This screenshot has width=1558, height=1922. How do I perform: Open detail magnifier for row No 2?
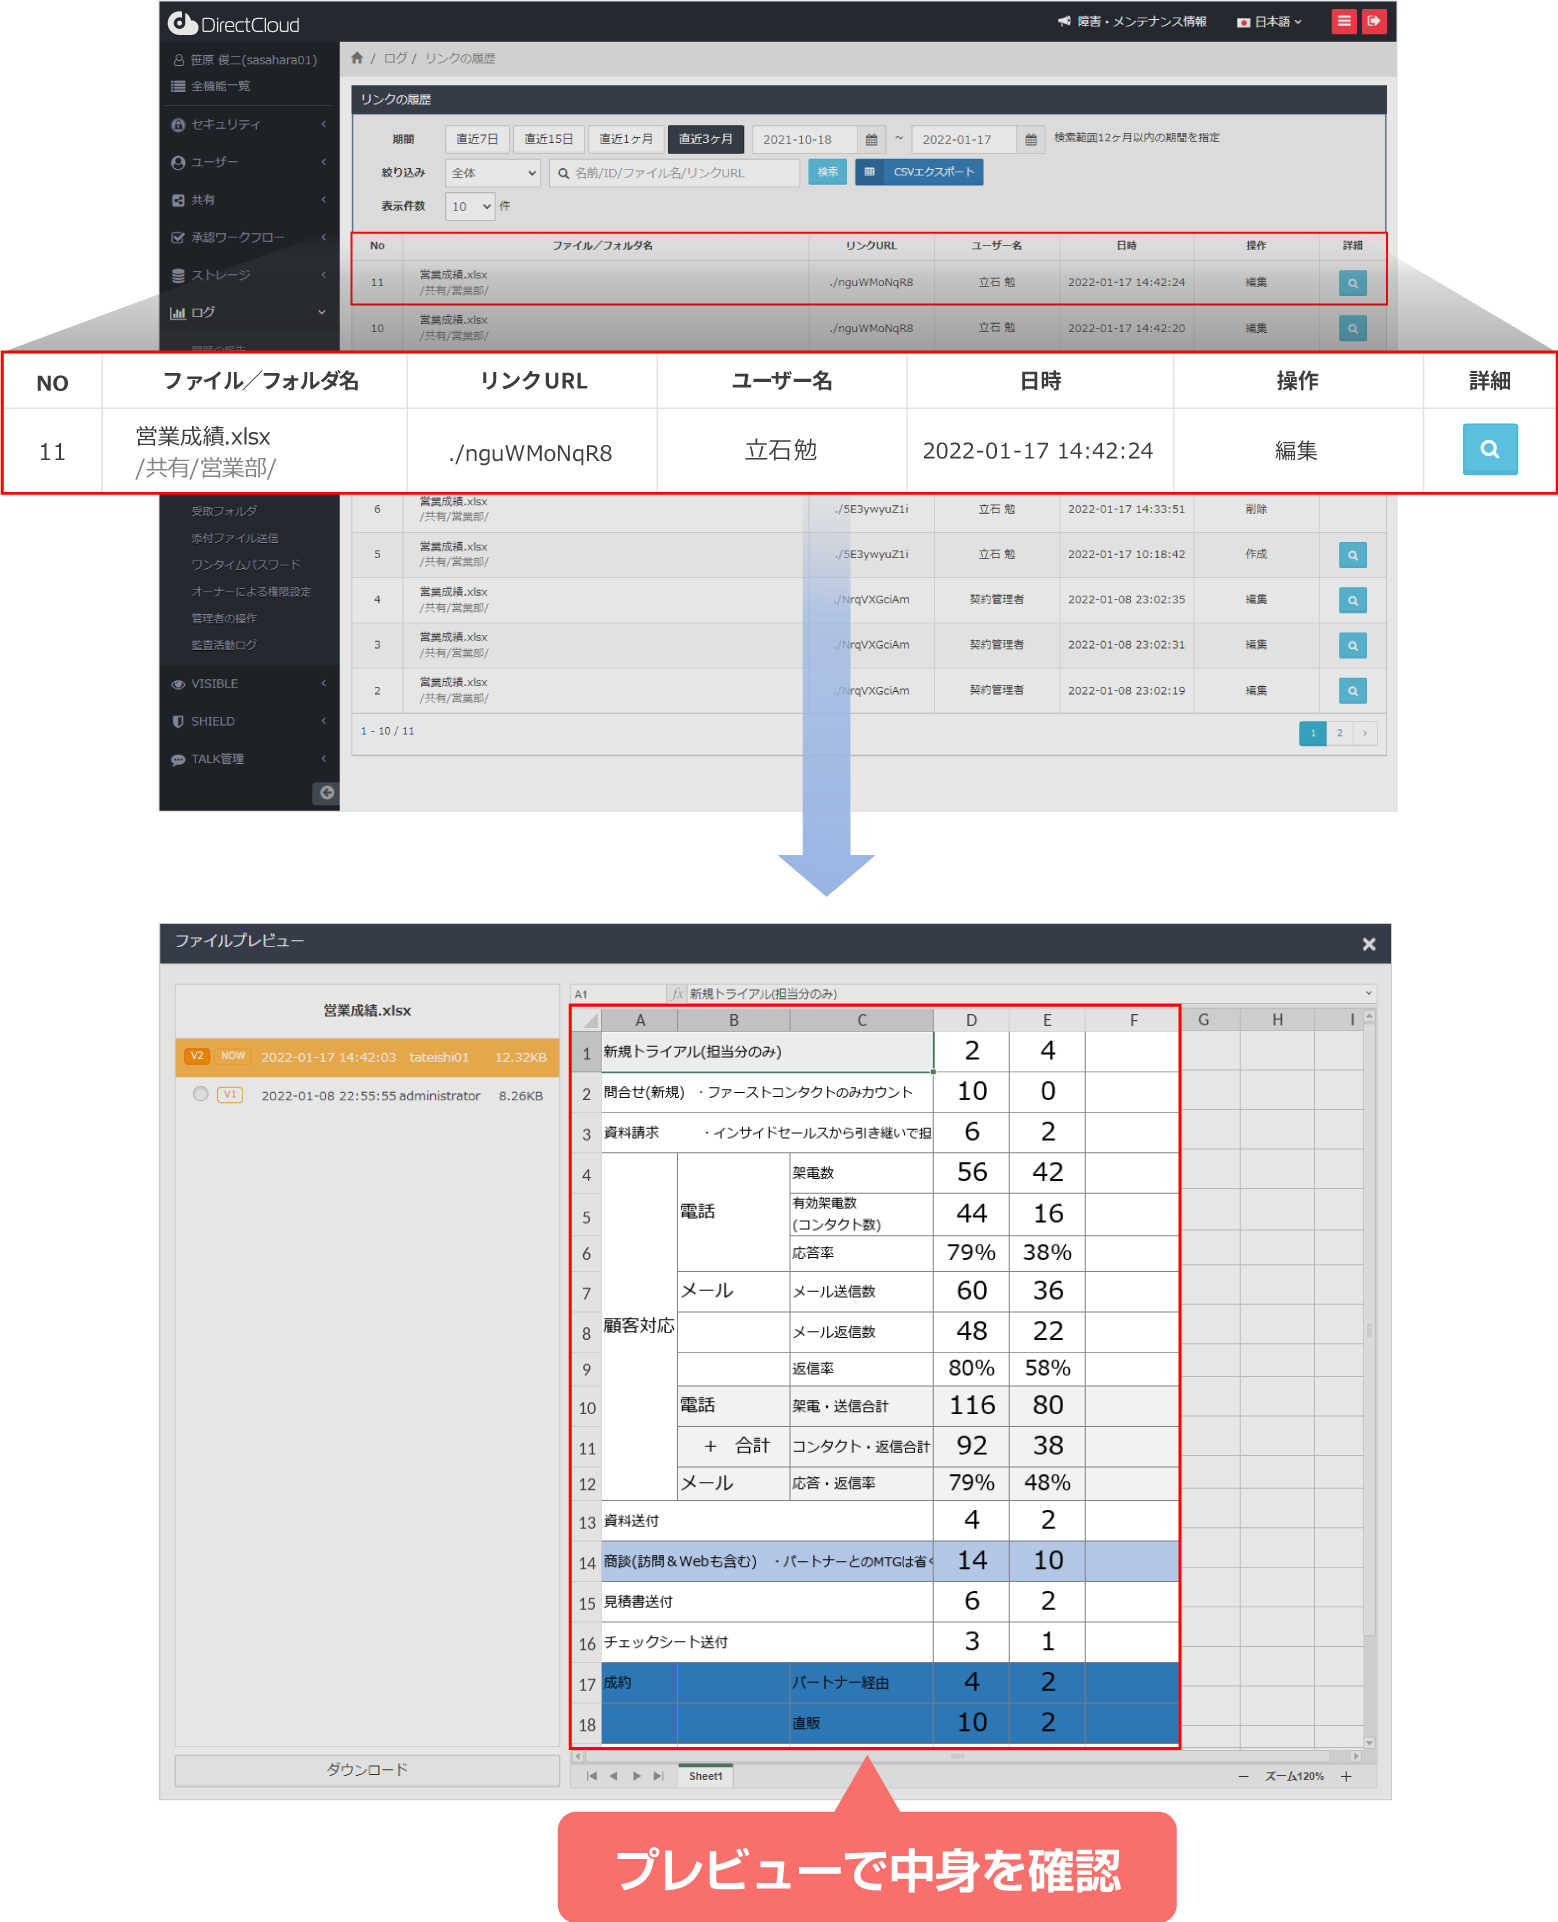tap(1353, 690)
